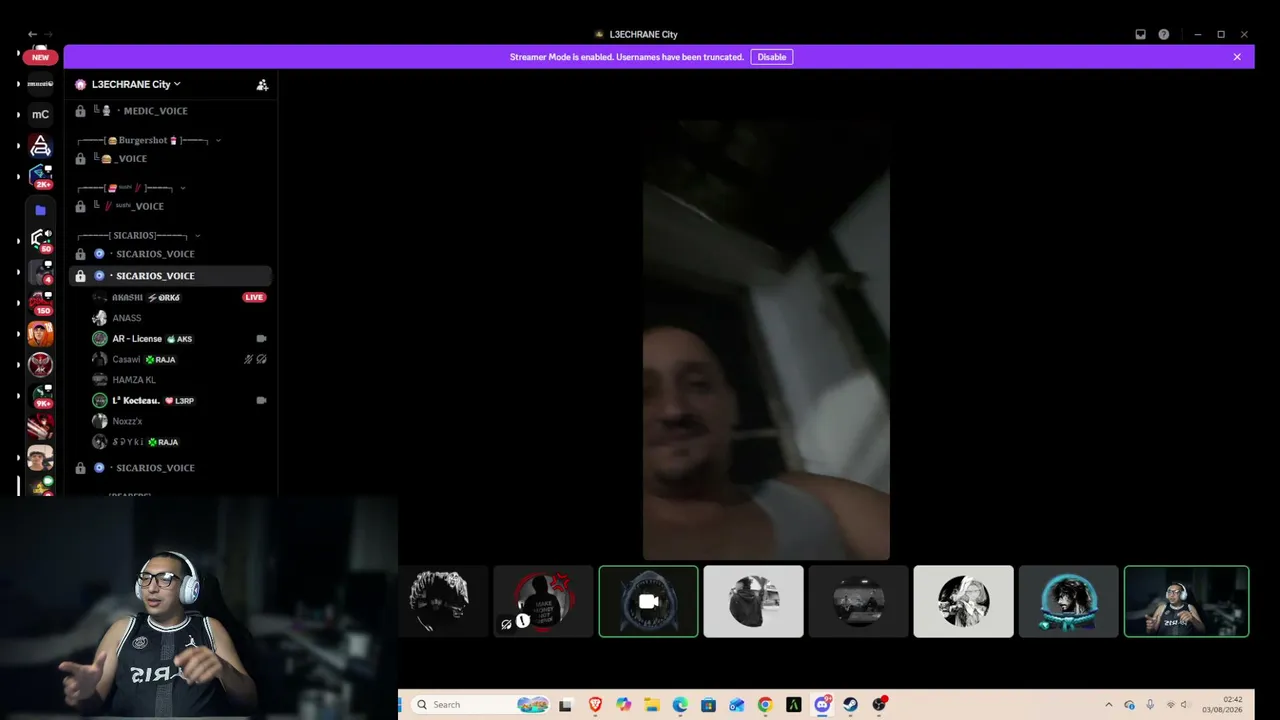Join the SICARIOS_VOICE channel below the user list
Viewport: 1280px width, 720px height.
point(170,468)
